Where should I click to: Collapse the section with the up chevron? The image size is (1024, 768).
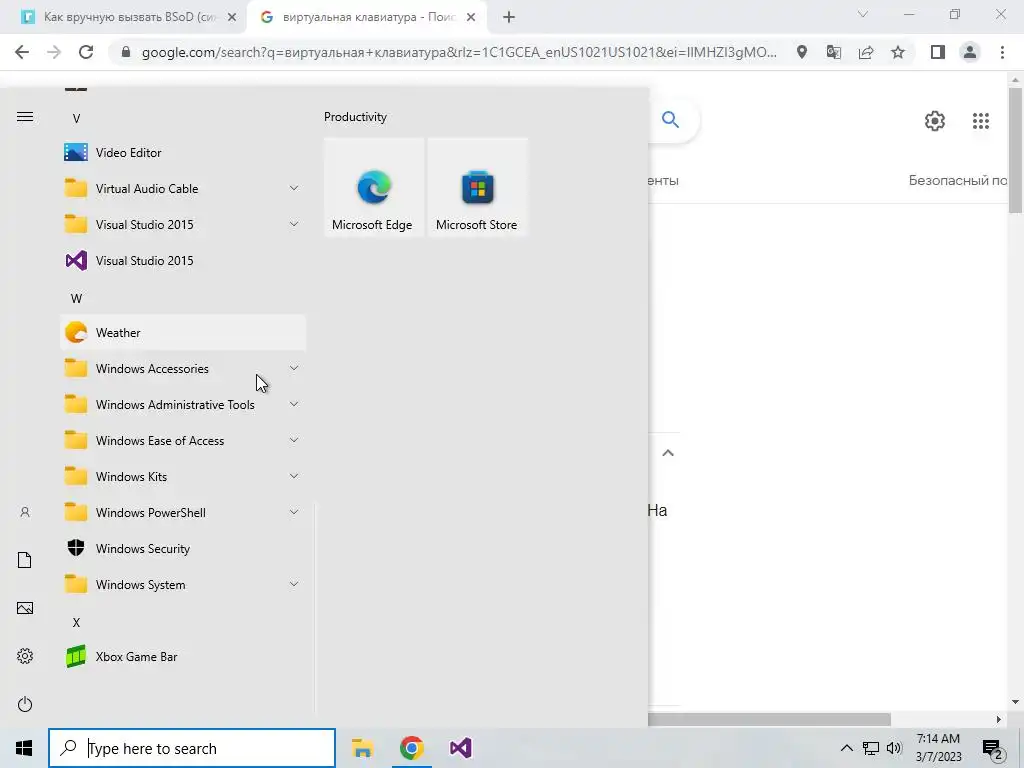pyautogui.click(x=667, y=453)
